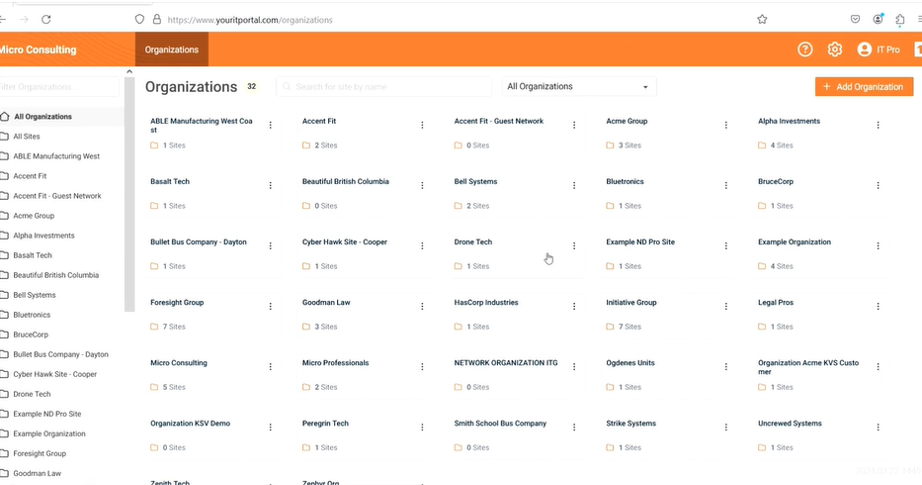Open kebab menu for BruceCorp card
Viewport: 922px width, 485px height.
(x=878, y=186)
